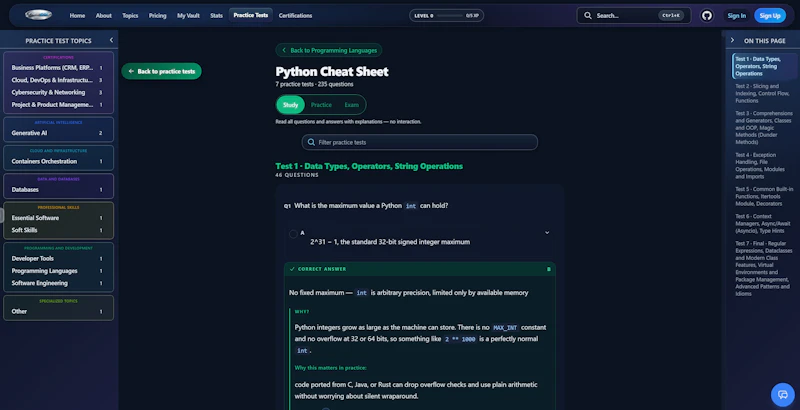Open Topics in the navbar

click(130, 16)
